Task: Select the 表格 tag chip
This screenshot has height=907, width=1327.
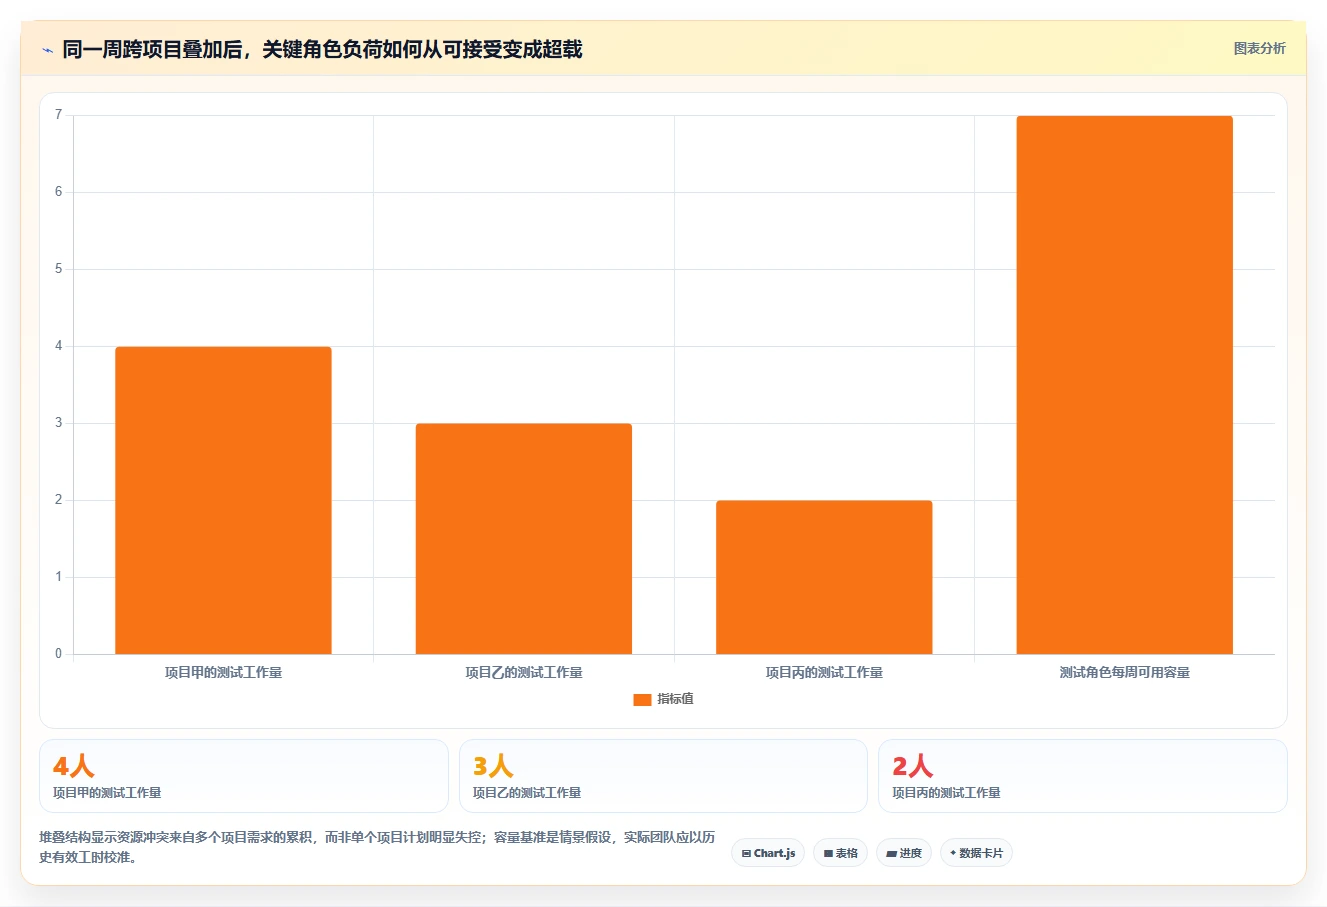Action: tap(840, 853)
